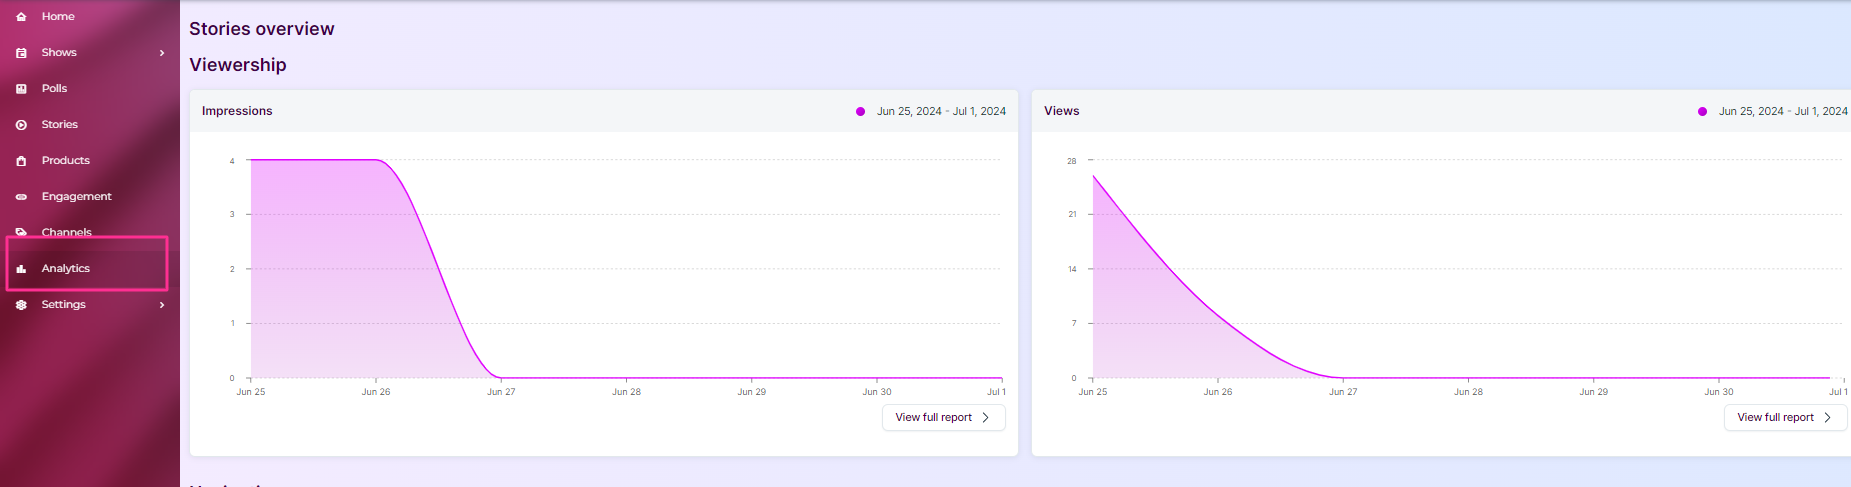This screenshot has height=487, width=1851.
Task: Click the Shows calendar icon
Action: [21, 53]
